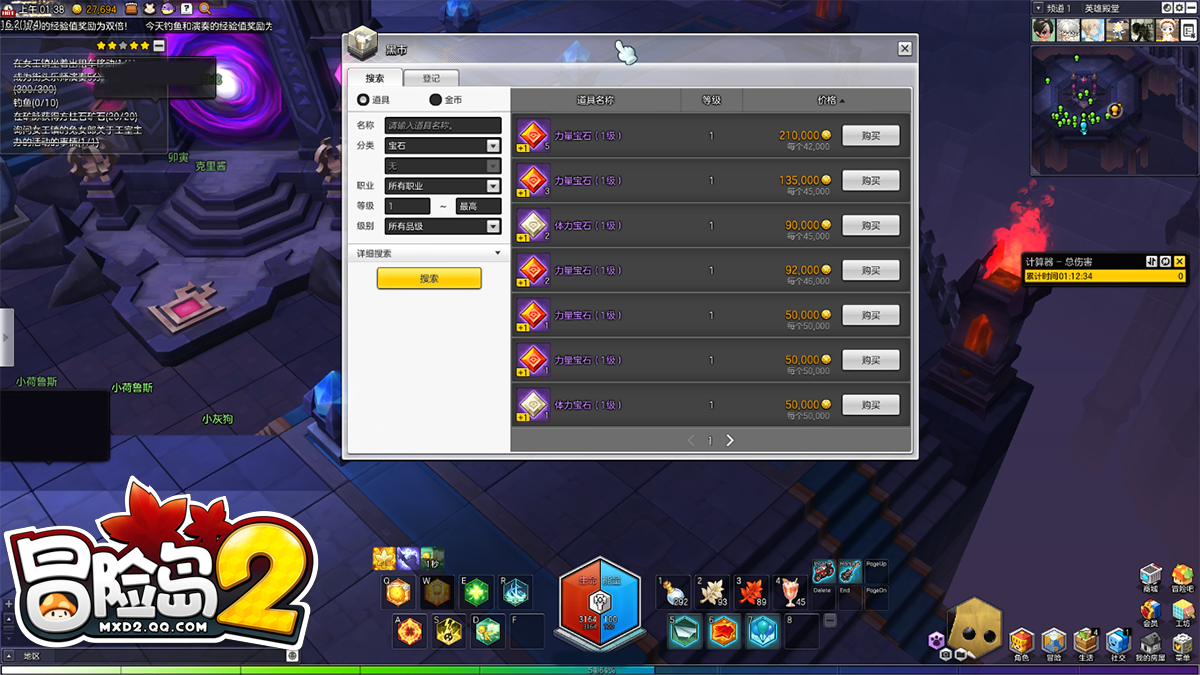The width and height of the screenshot is (1200, 675).
Task: Select the 道具 radio option
Action: (x=363, y=100)
